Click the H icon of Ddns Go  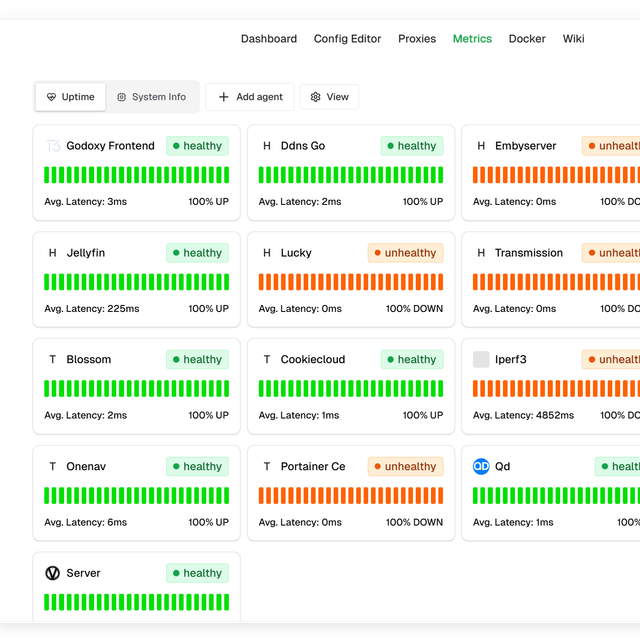[x=267, y=146]
